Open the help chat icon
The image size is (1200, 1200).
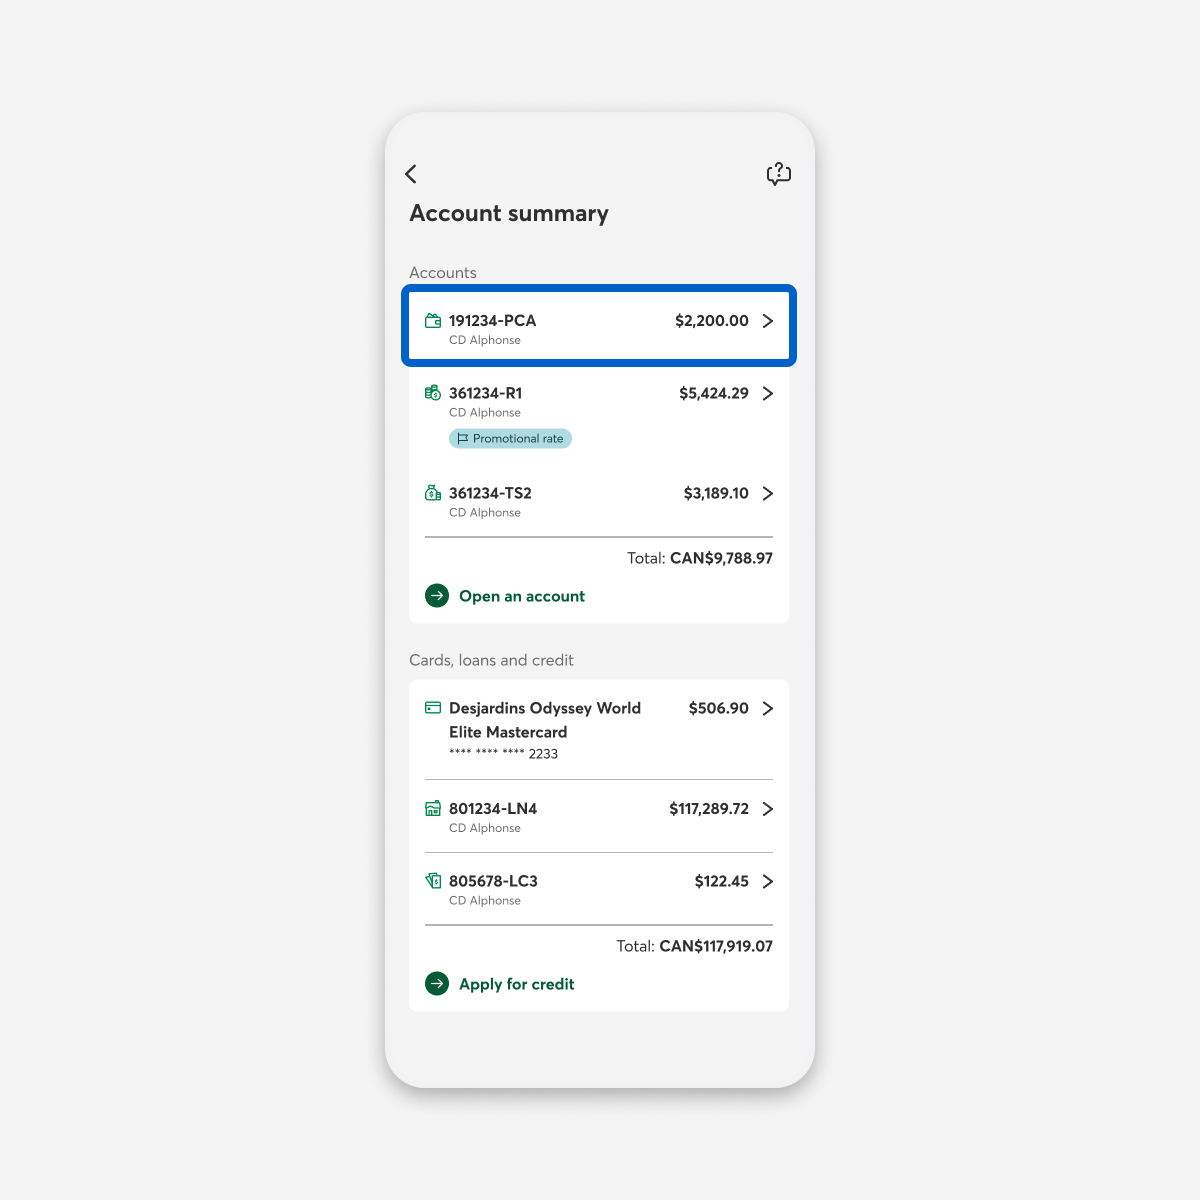(779, 174)
